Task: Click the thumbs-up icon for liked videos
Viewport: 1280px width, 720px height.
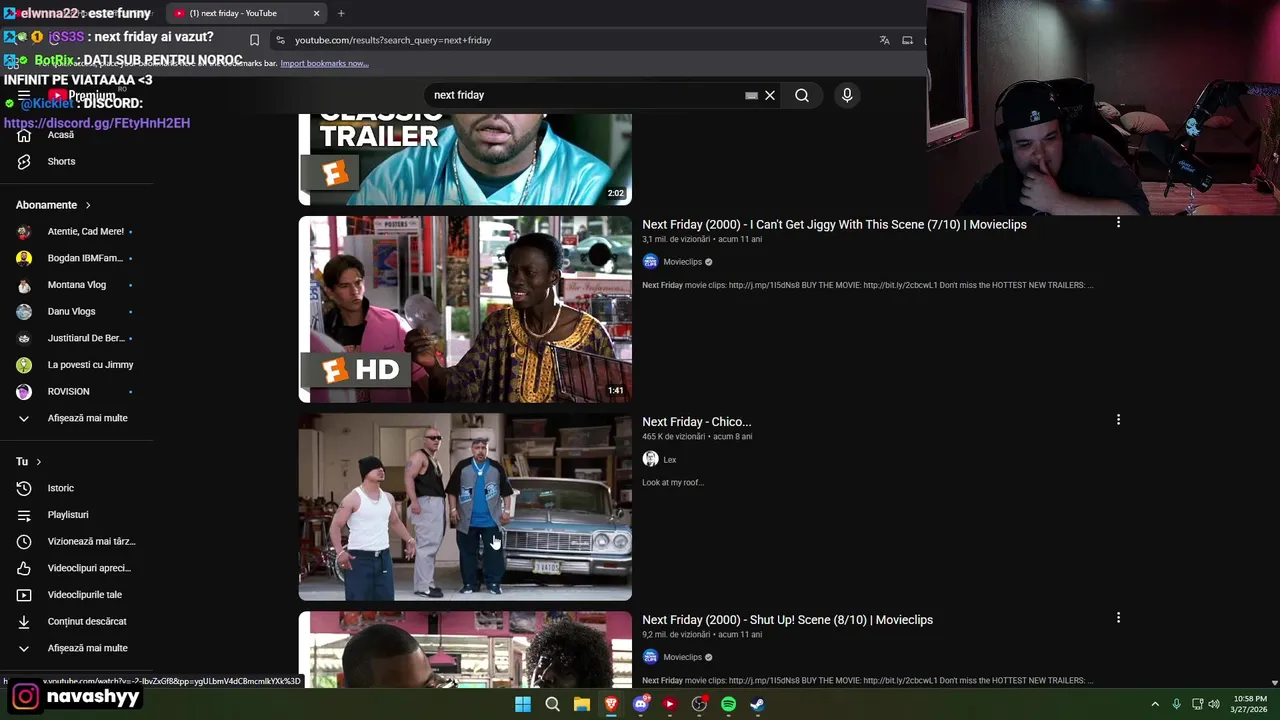Action: pyautogui.click(x=24, y=568)
